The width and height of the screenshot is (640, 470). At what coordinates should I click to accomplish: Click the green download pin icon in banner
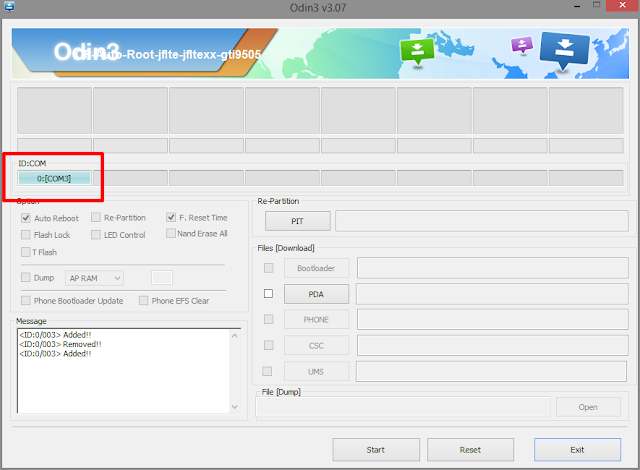417,51
